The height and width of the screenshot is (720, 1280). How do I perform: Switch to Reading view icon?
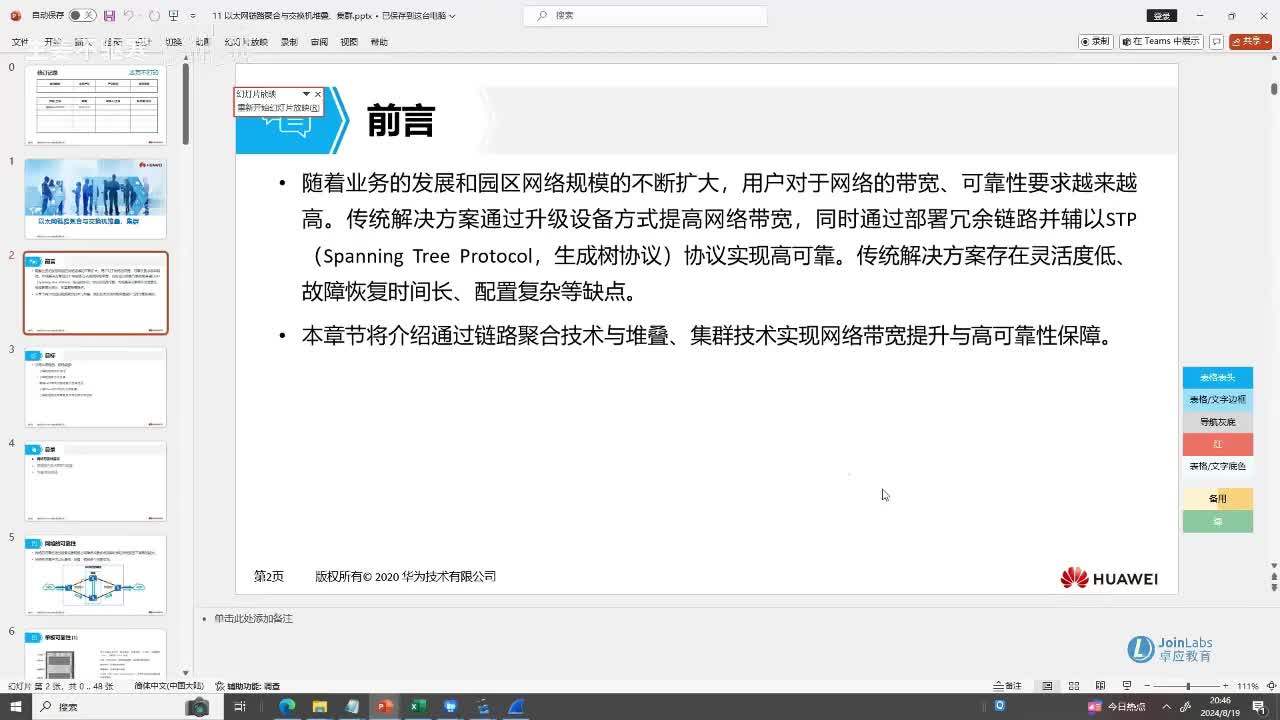[x=1101, y=686]
